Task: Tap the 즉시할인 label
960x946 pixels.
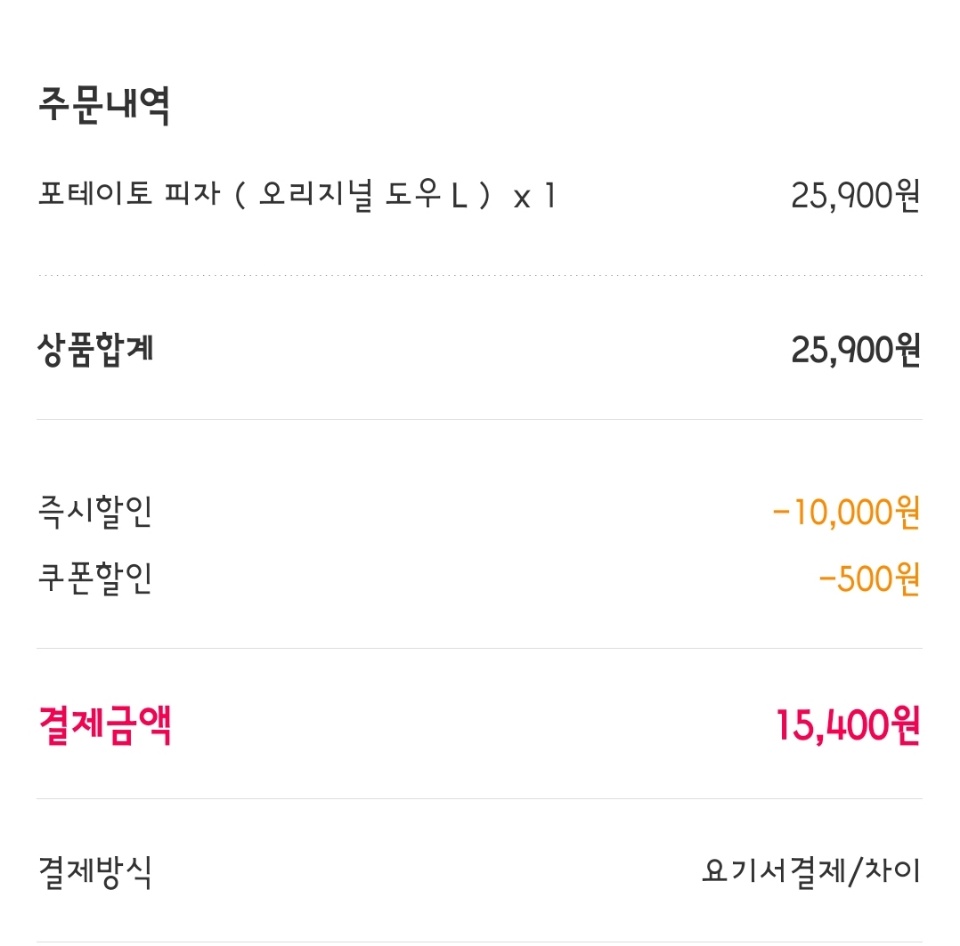Action: 95,513
